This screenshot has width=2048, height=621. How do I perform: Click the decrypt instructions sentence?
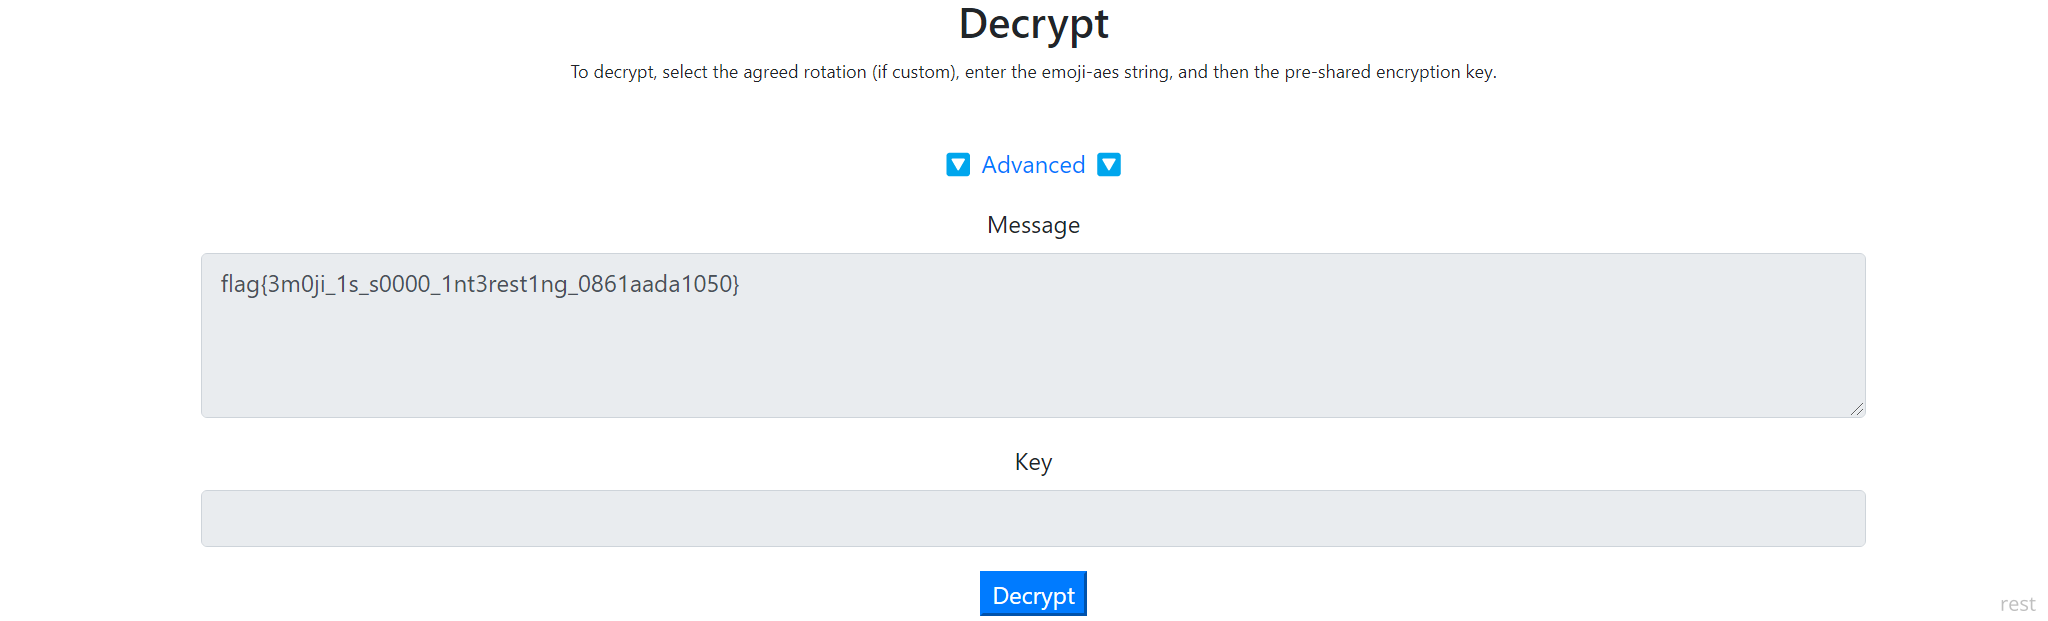tap(1033, 72)
